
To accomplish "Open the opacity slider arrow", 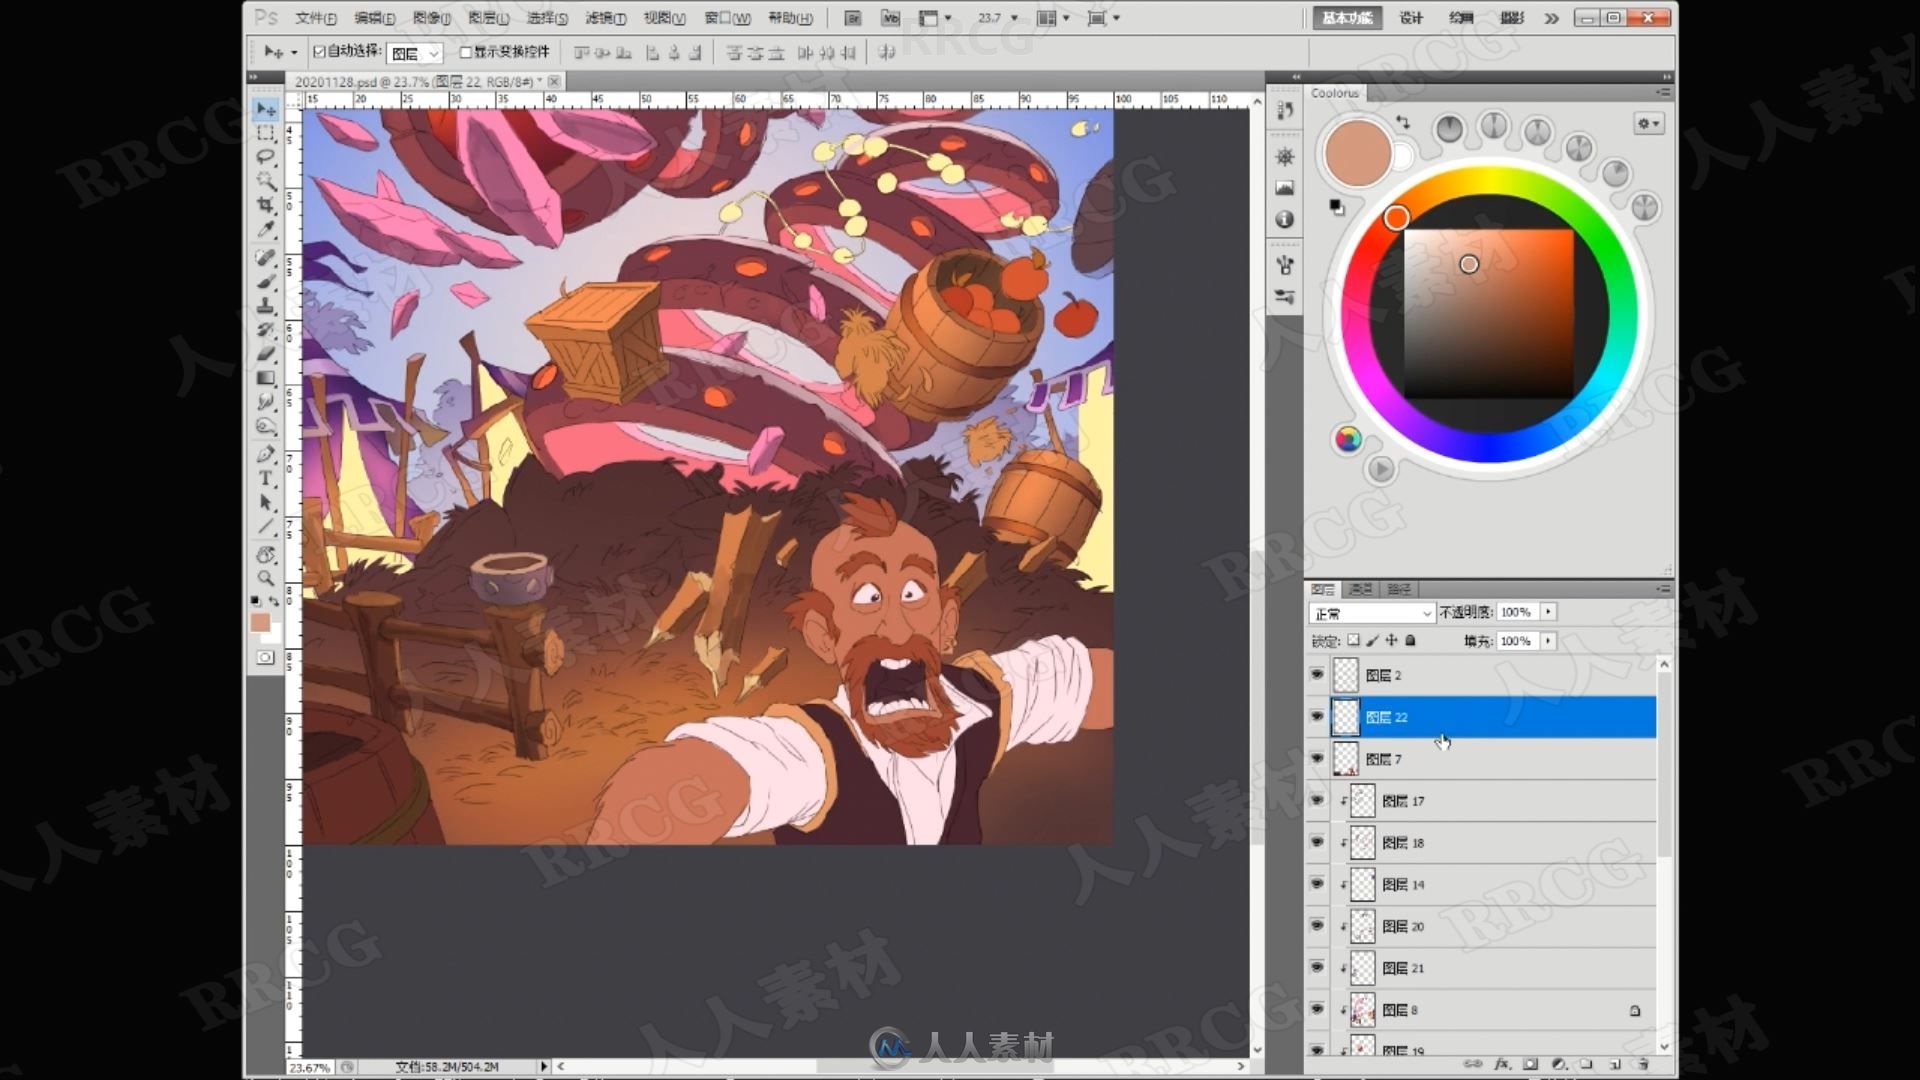I will pos(1548,612).
